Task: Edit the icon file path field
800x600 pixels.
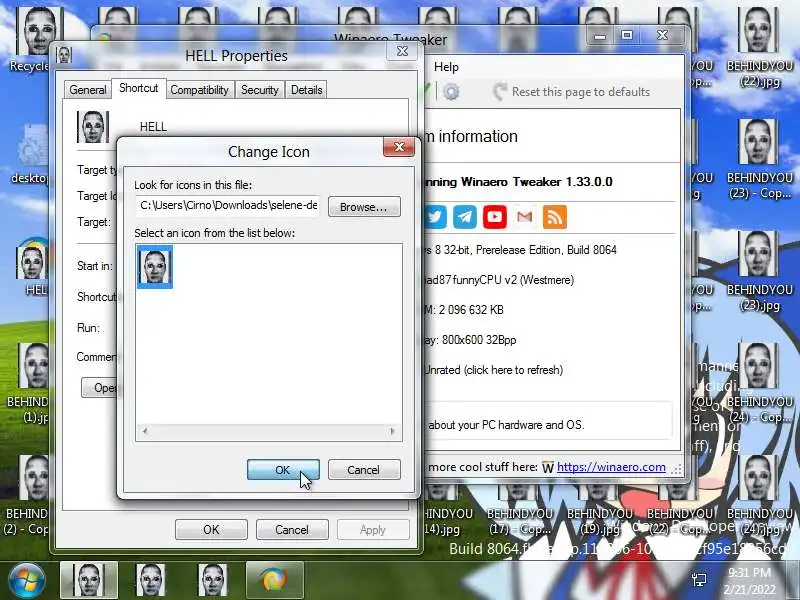Action: (228, 206)
